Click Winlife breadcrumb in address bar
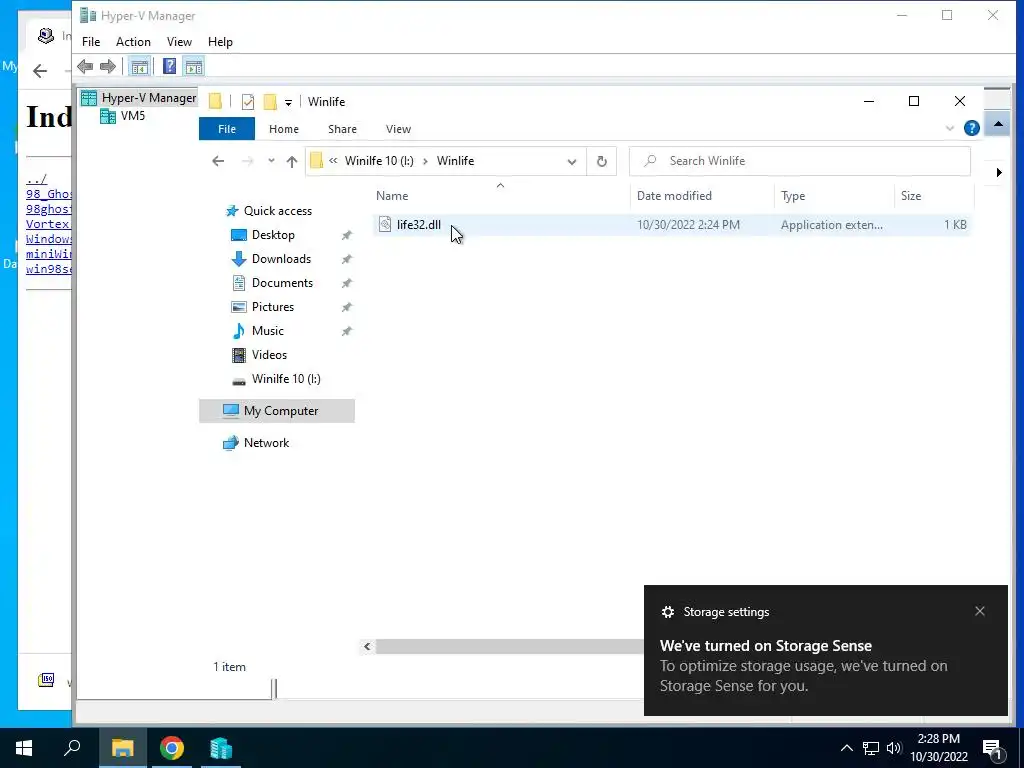Viewport: 1024px width, 768px height. pos(455,161)
